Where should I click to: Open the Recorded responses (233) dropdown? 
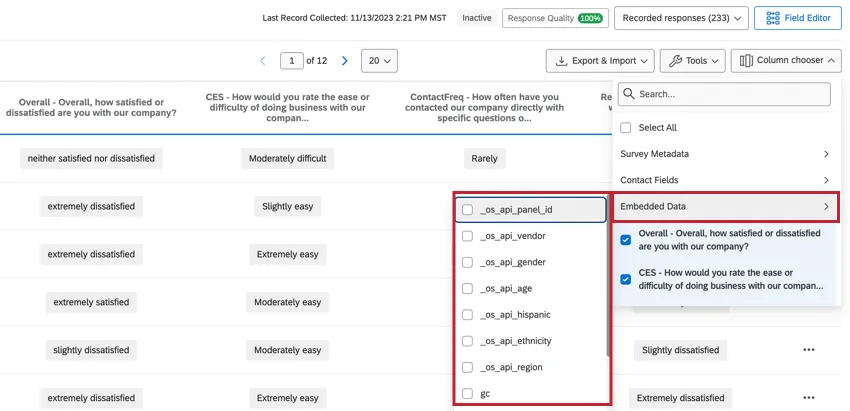(682, 18)
